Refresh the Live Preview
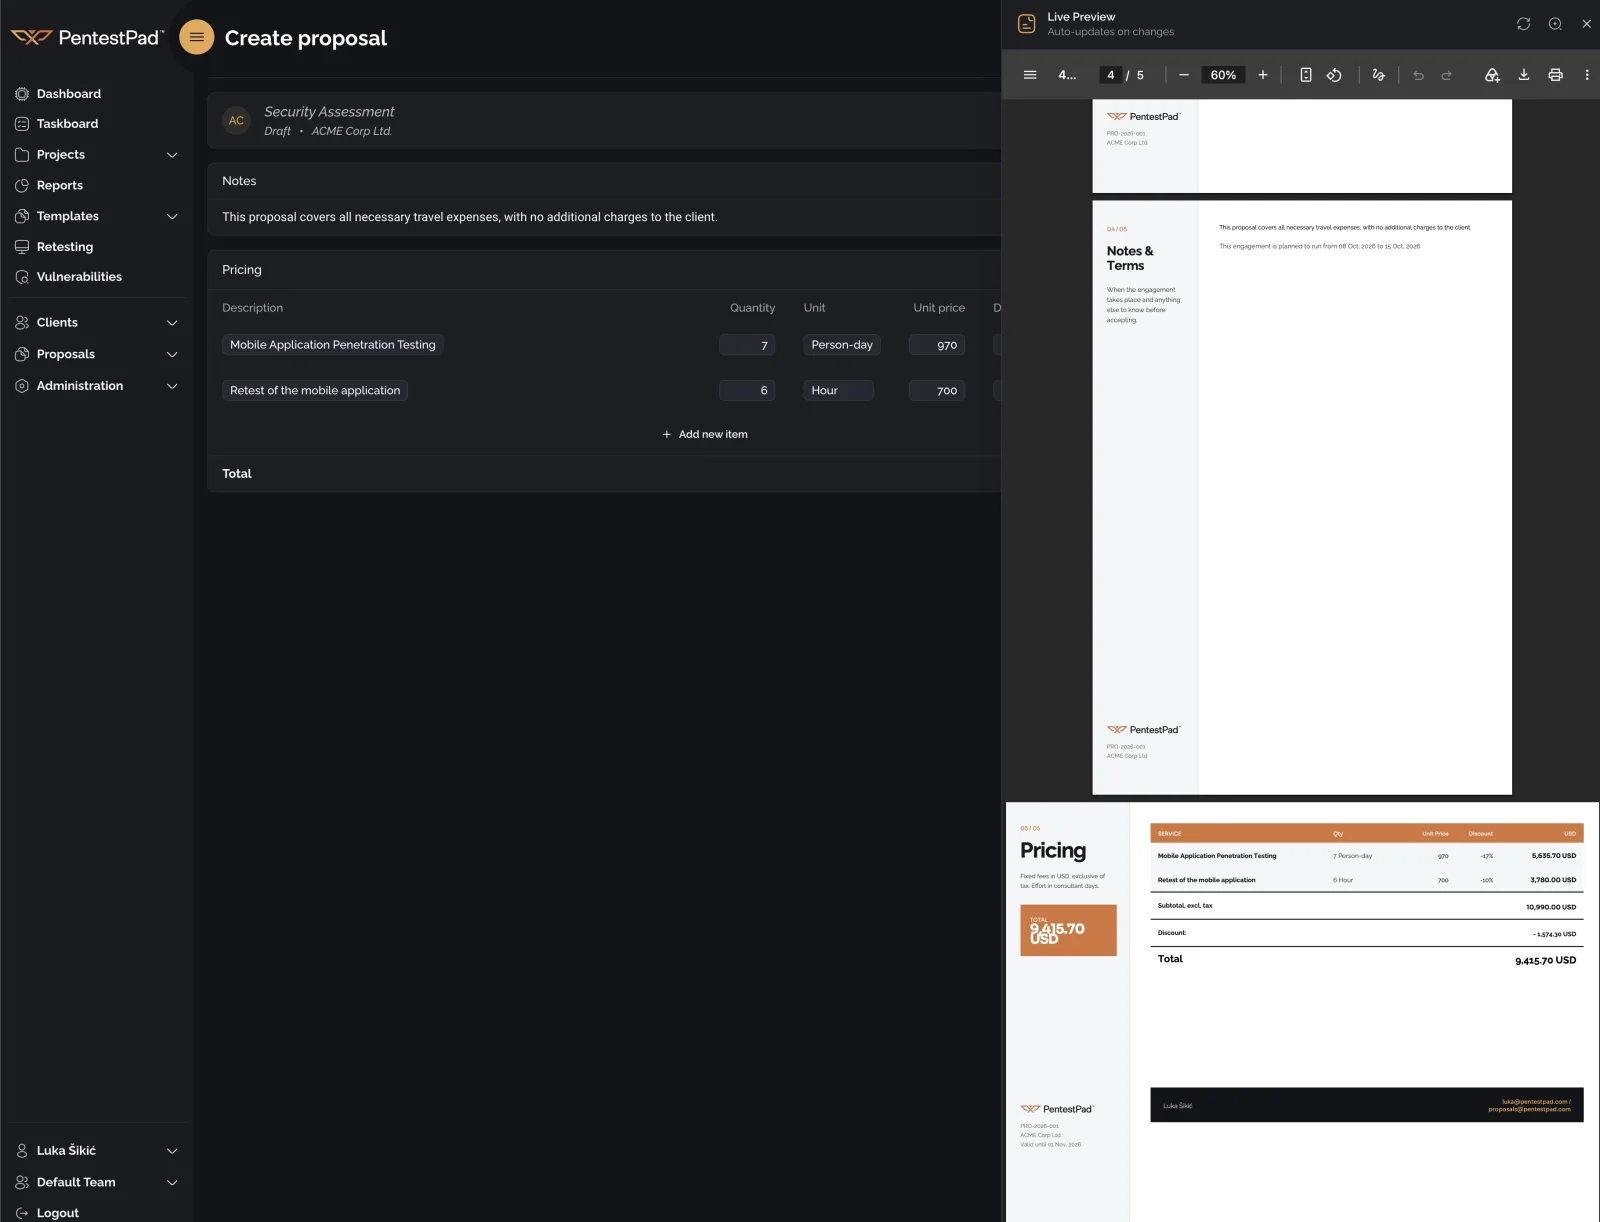 click(x=1523, y=24)
